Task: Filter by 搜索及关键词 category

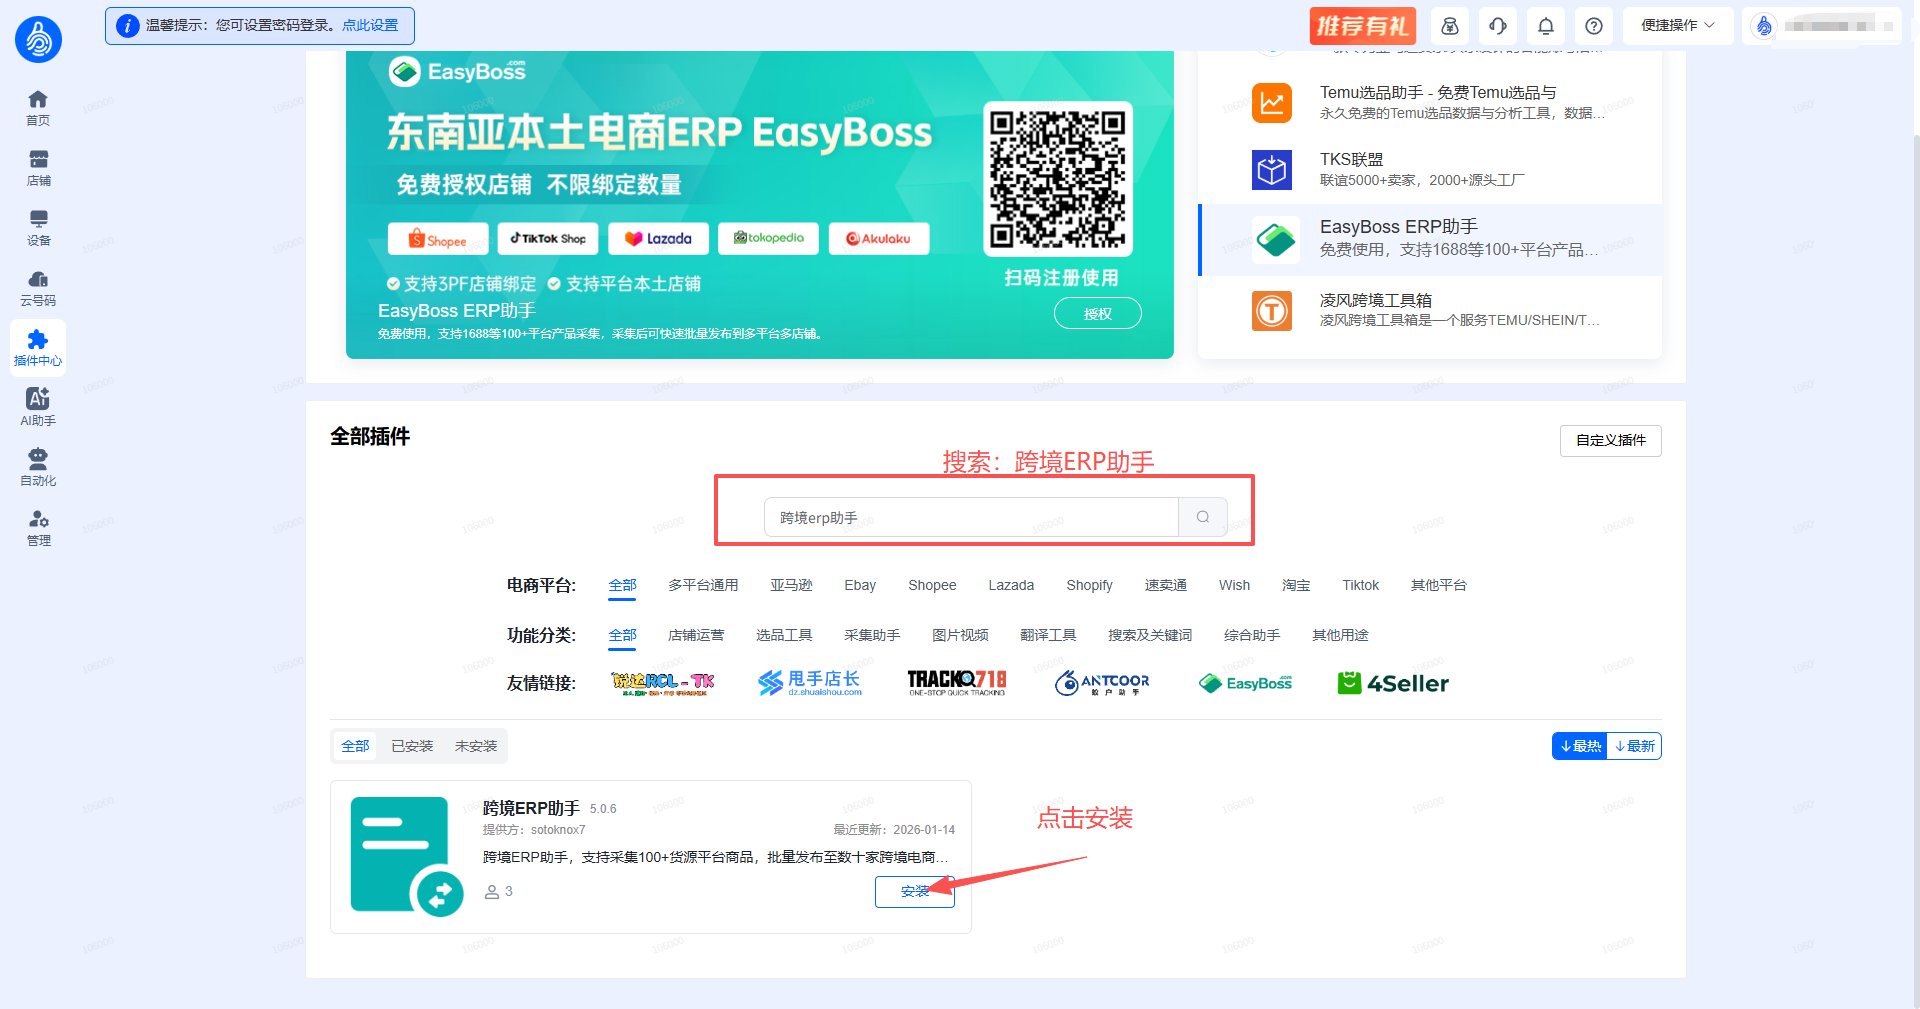Action: (x=1150, y=635)
